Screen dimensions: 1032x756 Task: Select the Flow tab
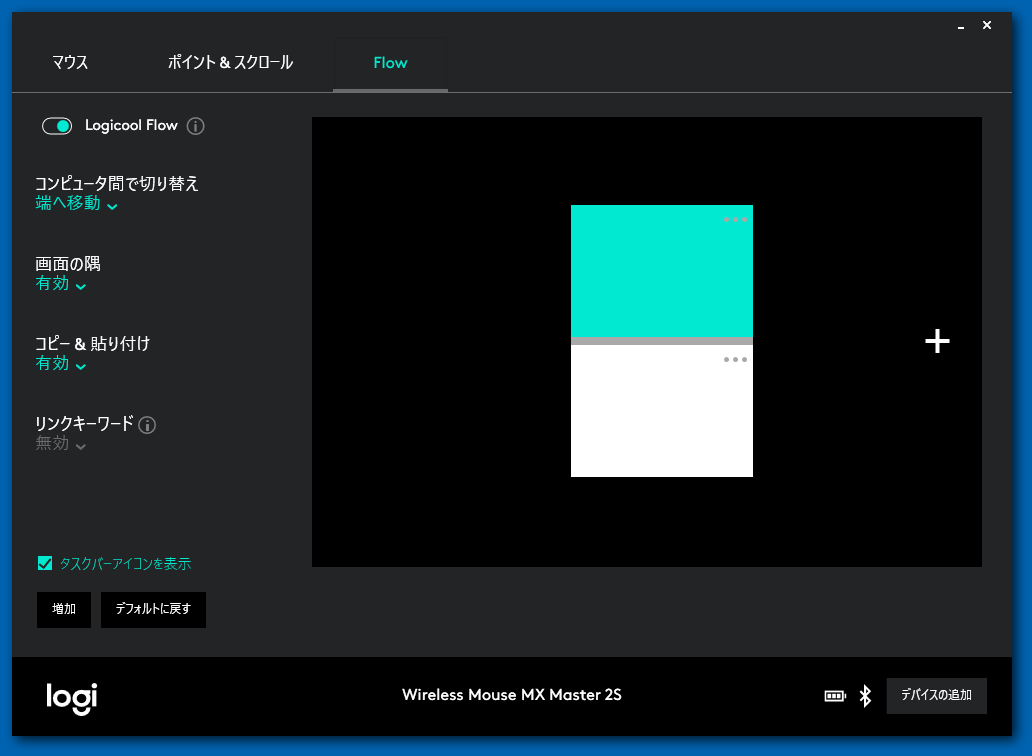[390, 63]
